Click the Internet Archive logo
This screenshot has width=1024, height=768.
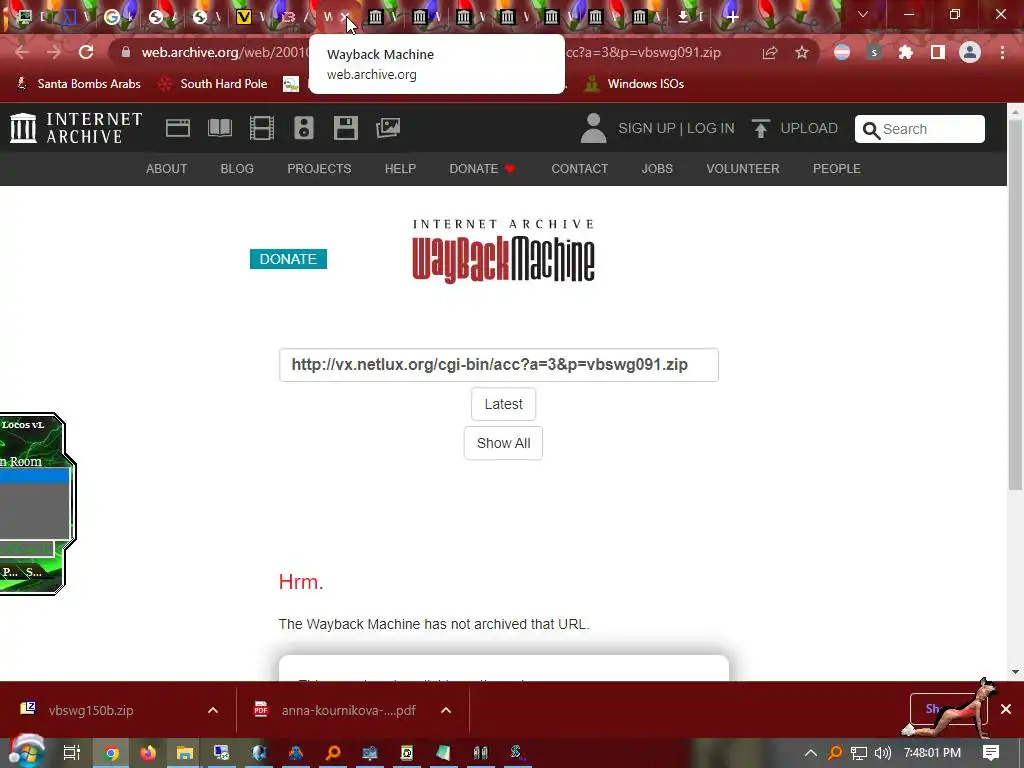(76, 128)
